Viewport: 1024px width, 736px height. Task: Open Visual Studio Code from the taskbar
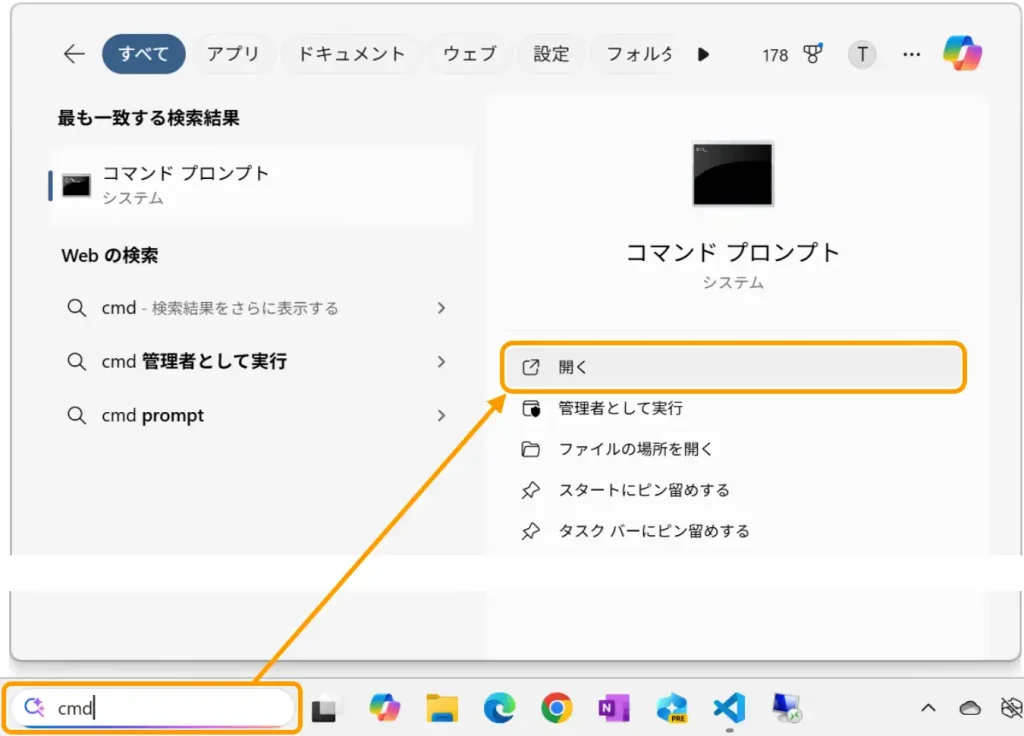(x=729, y=708)
